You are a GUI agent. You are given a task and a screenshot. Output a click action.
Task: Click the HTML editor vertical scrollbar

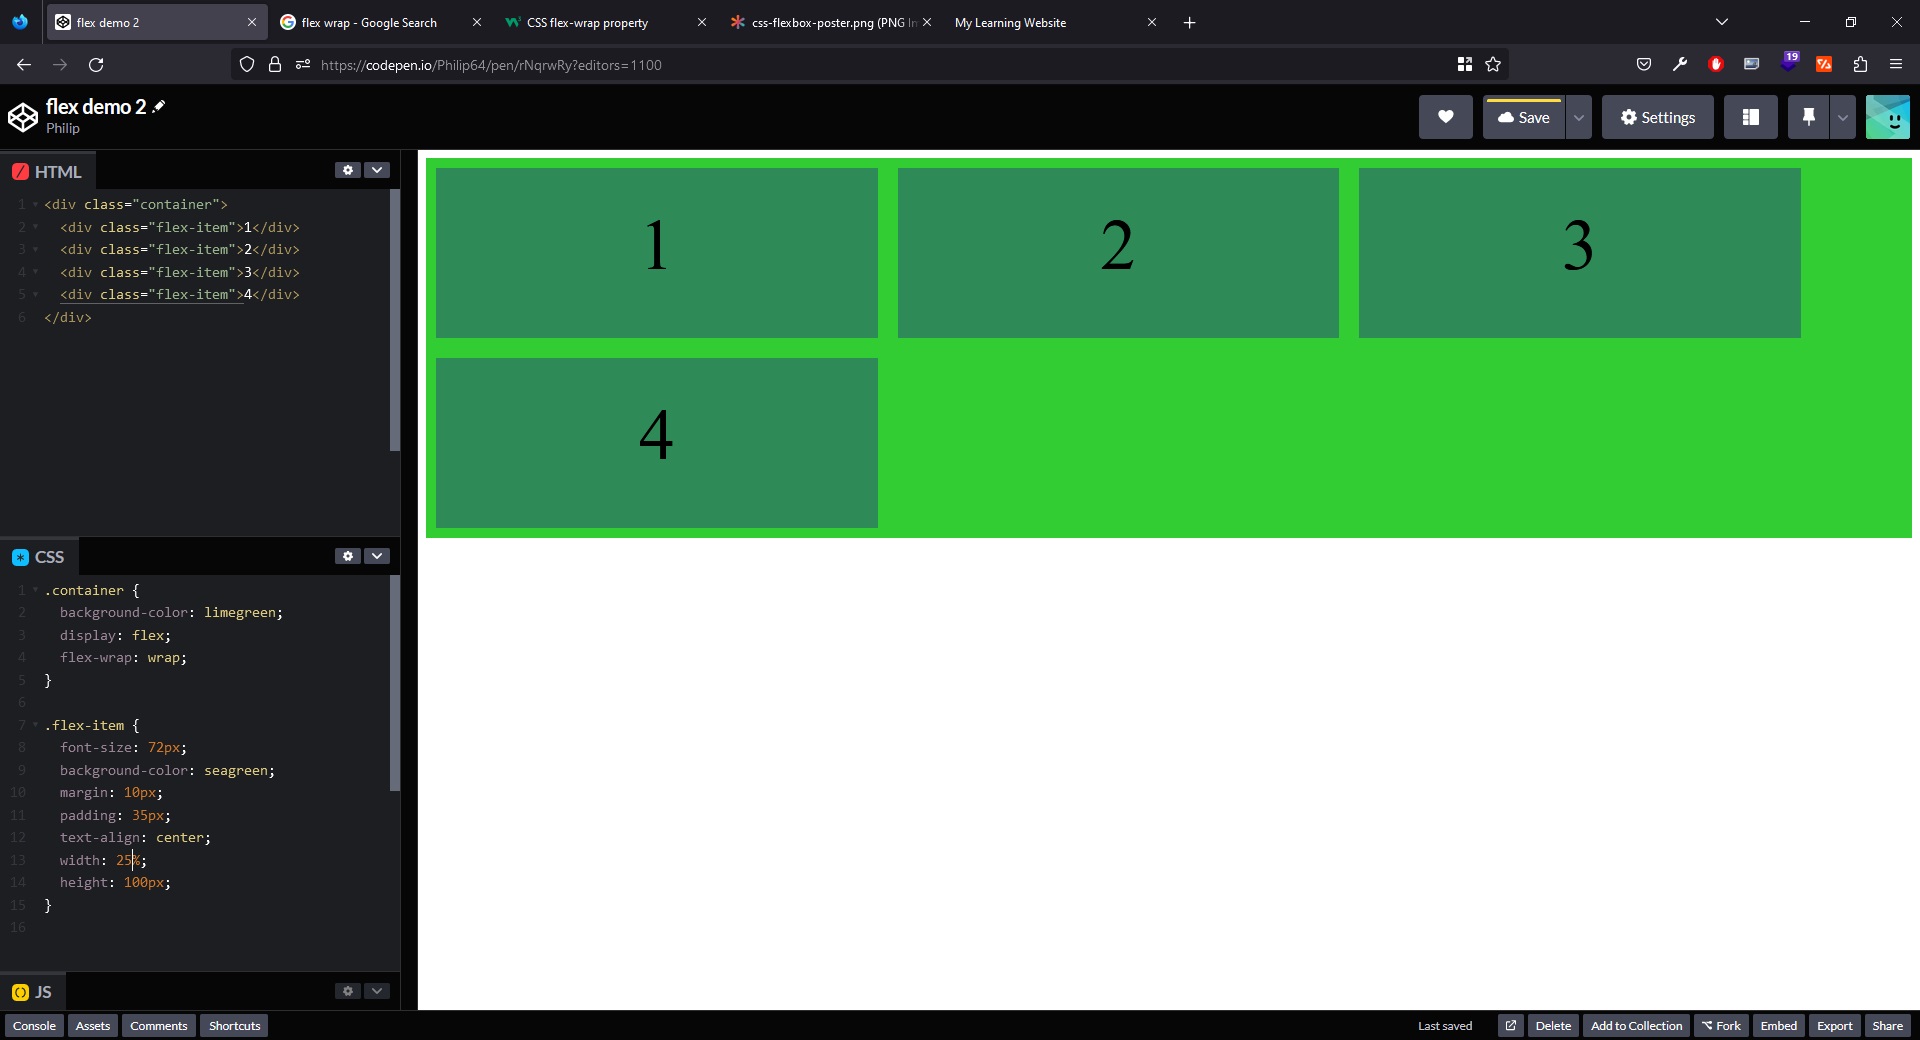[395, 320]
